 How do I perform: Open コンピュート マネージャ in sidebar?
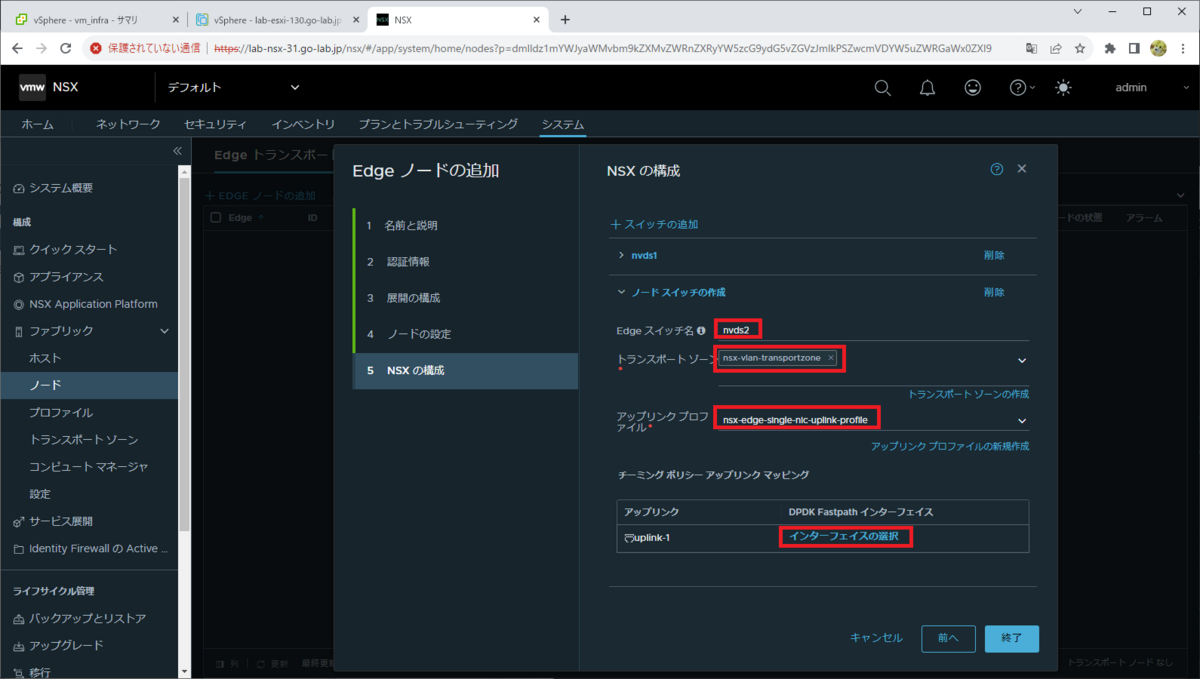(89, 467)
